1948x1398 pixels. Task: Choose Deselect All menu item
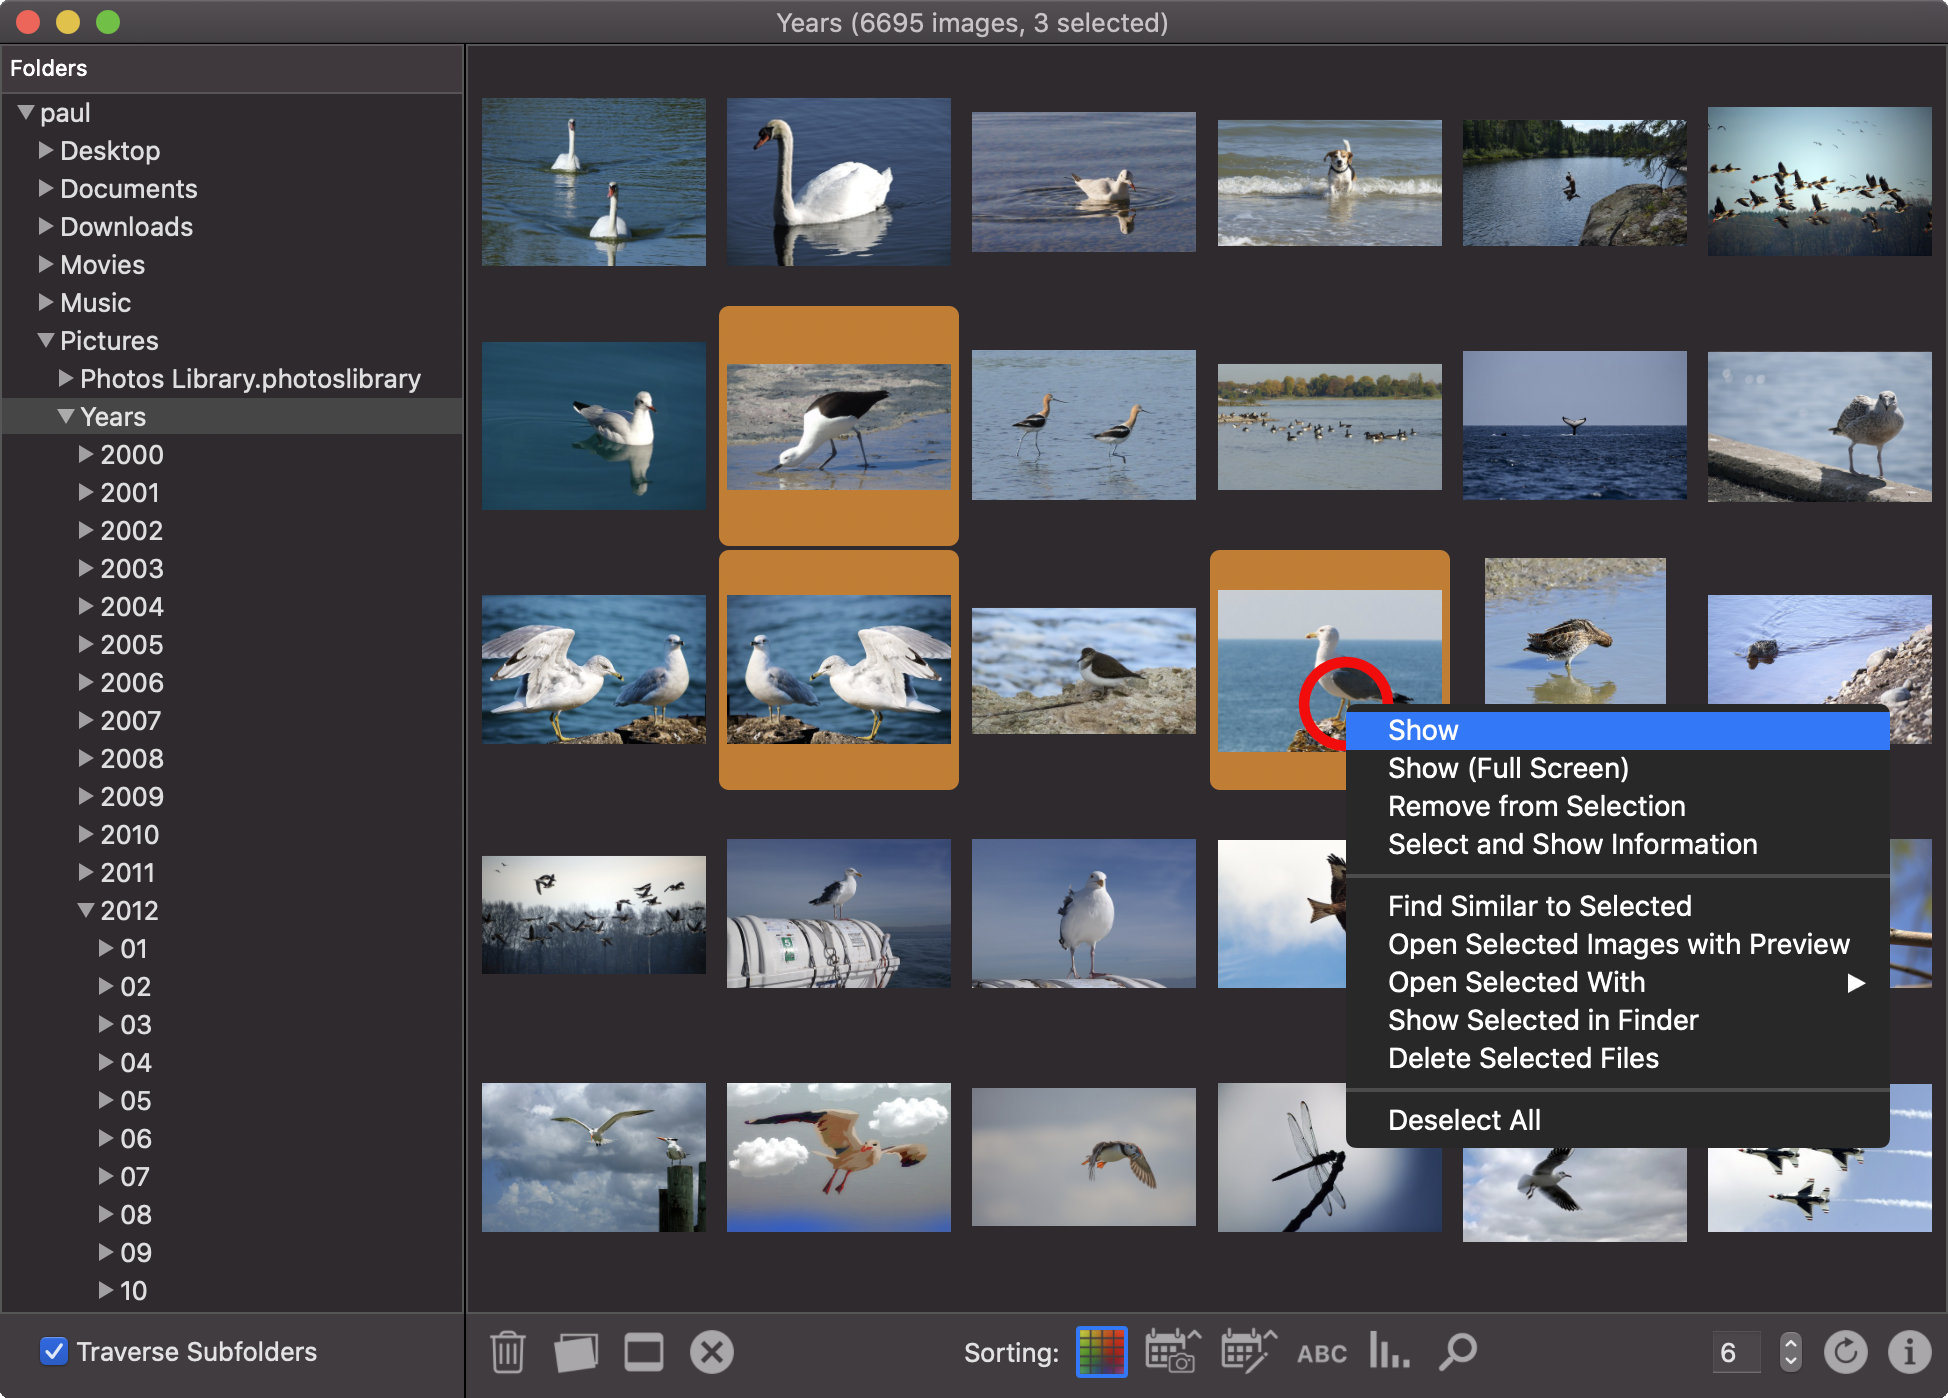click(1617, 1120)
